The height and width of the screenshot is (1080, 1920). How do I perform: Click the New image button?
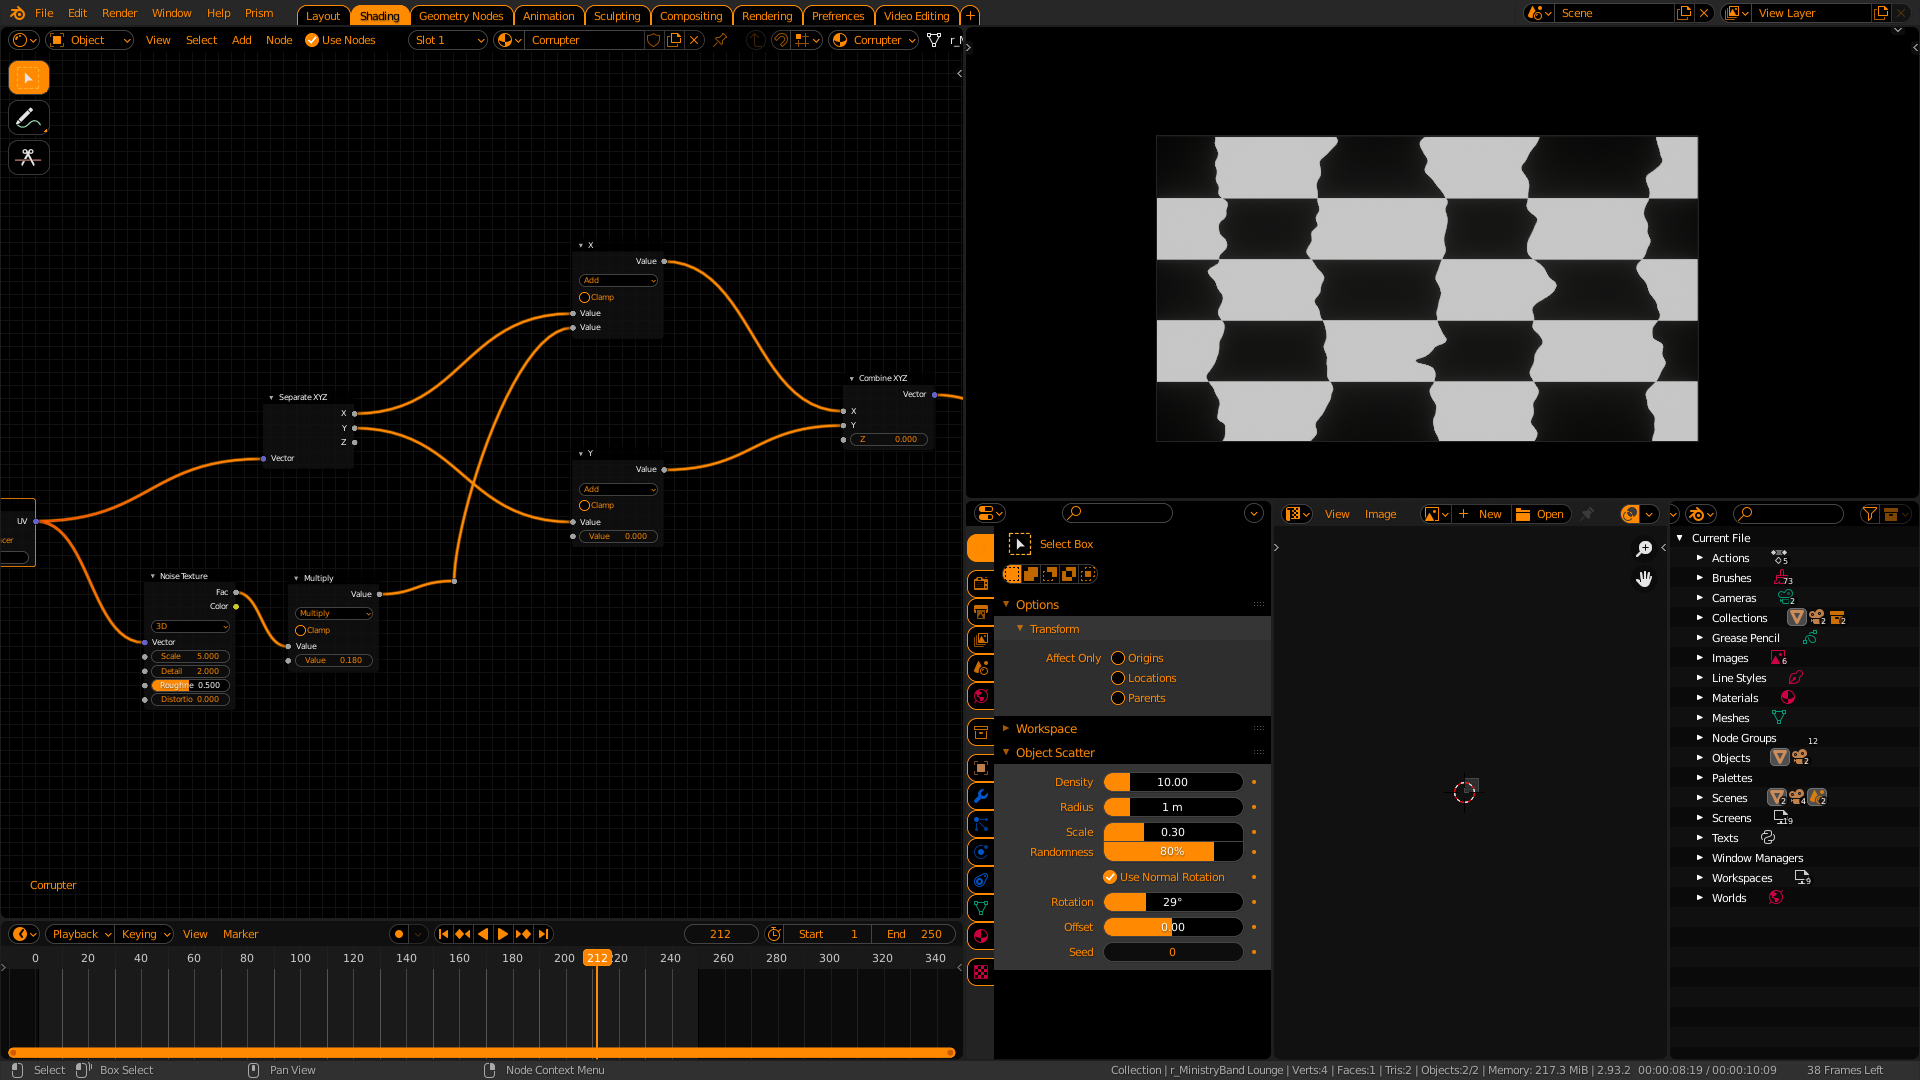point(1480,514)
